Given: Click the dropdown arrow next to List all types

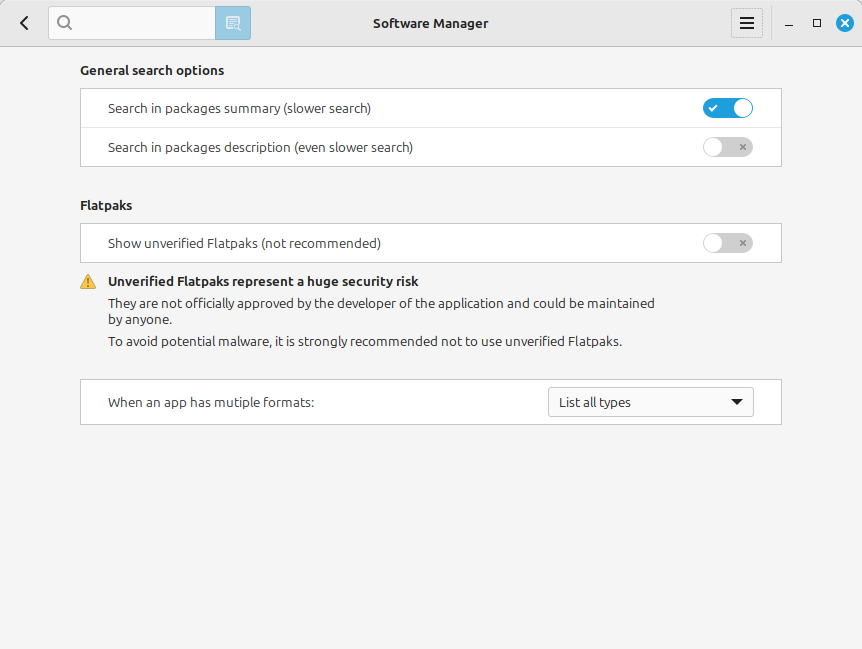Looking at the screenshot, I should click(738, 402).
